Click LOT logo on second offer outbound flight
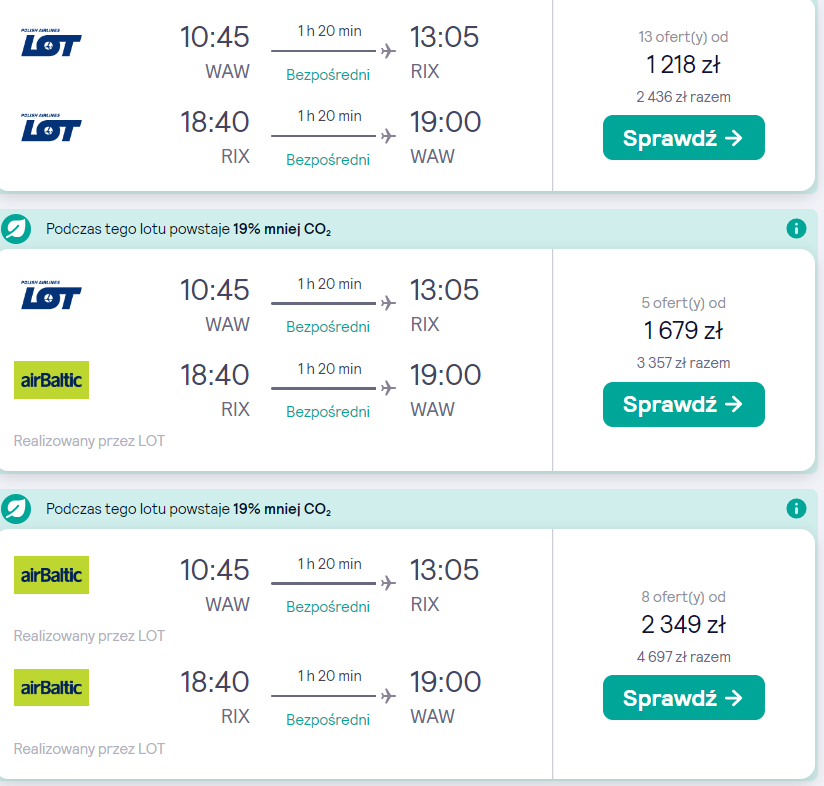This screenshot has width=824, height=786. coord(51,295)
